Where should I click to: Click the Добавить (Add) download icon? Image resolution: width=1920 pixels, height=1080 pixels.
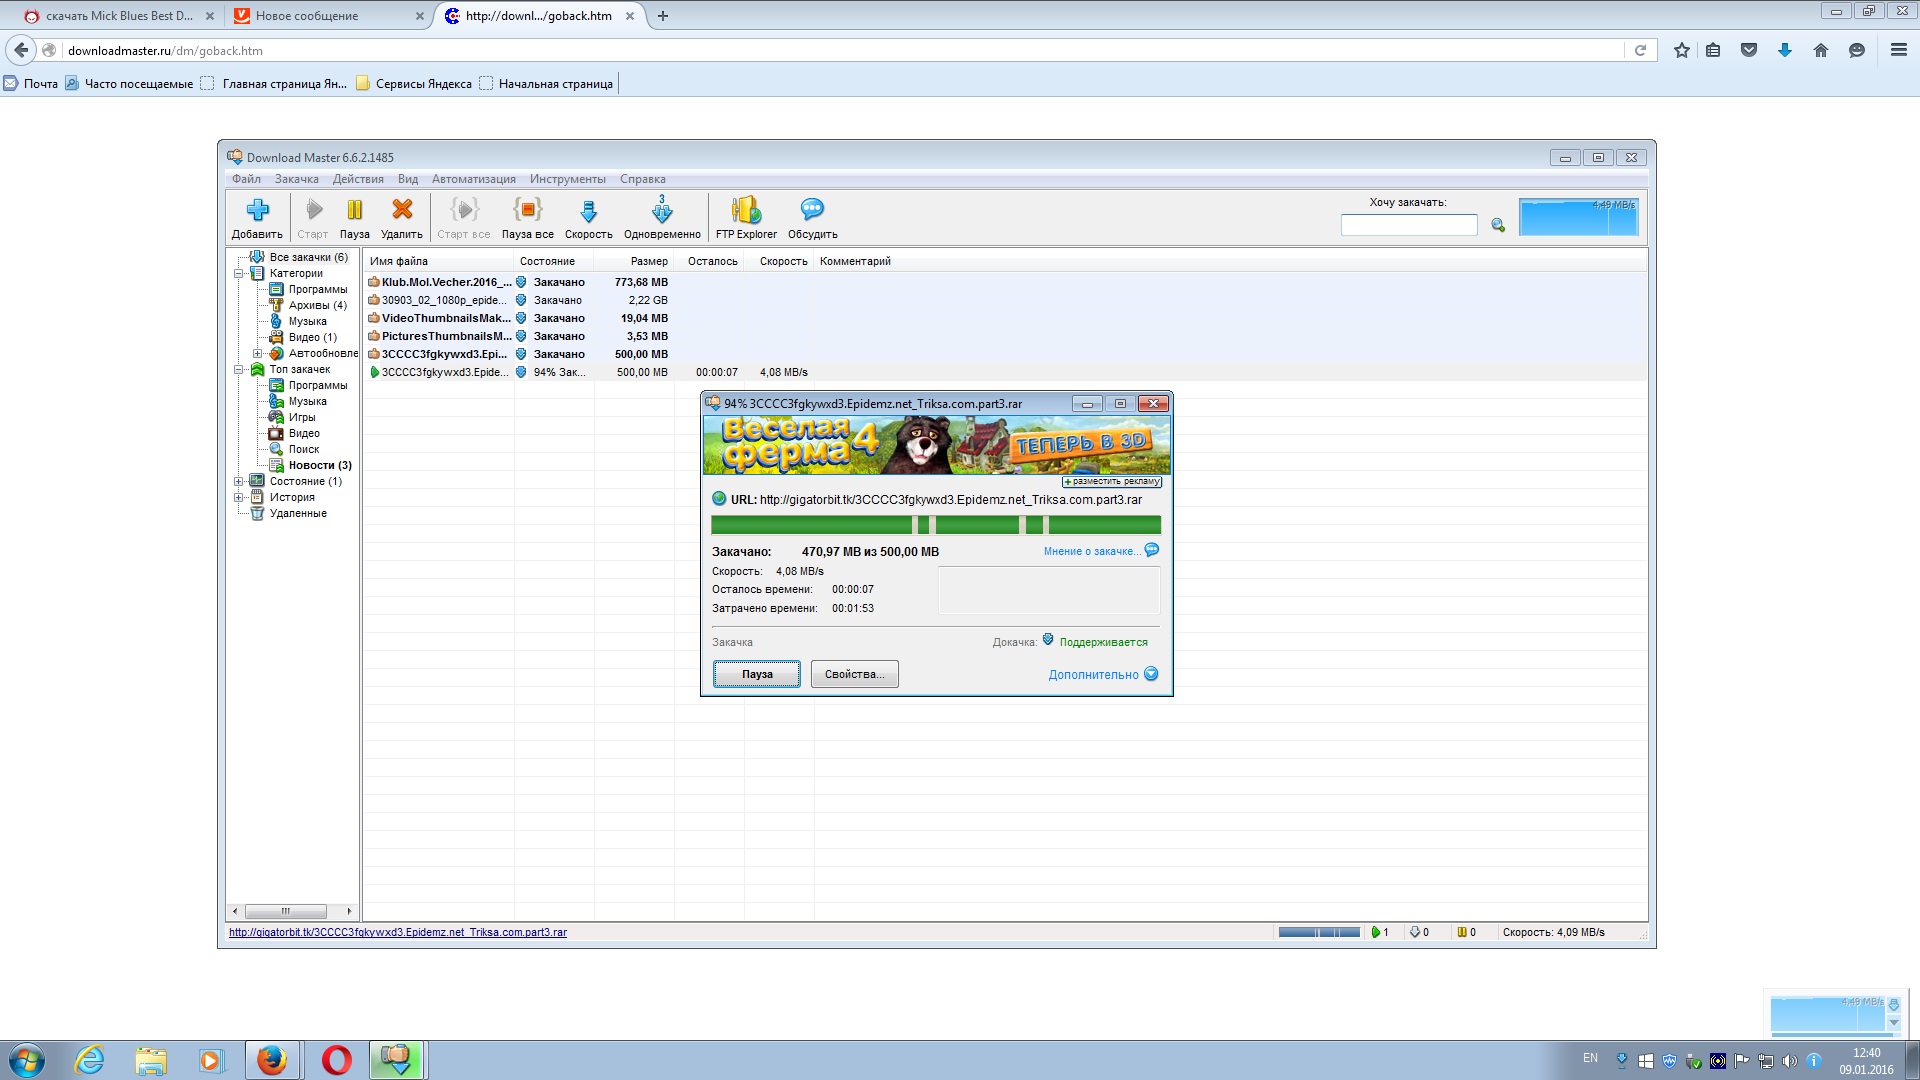click(258, 210)
